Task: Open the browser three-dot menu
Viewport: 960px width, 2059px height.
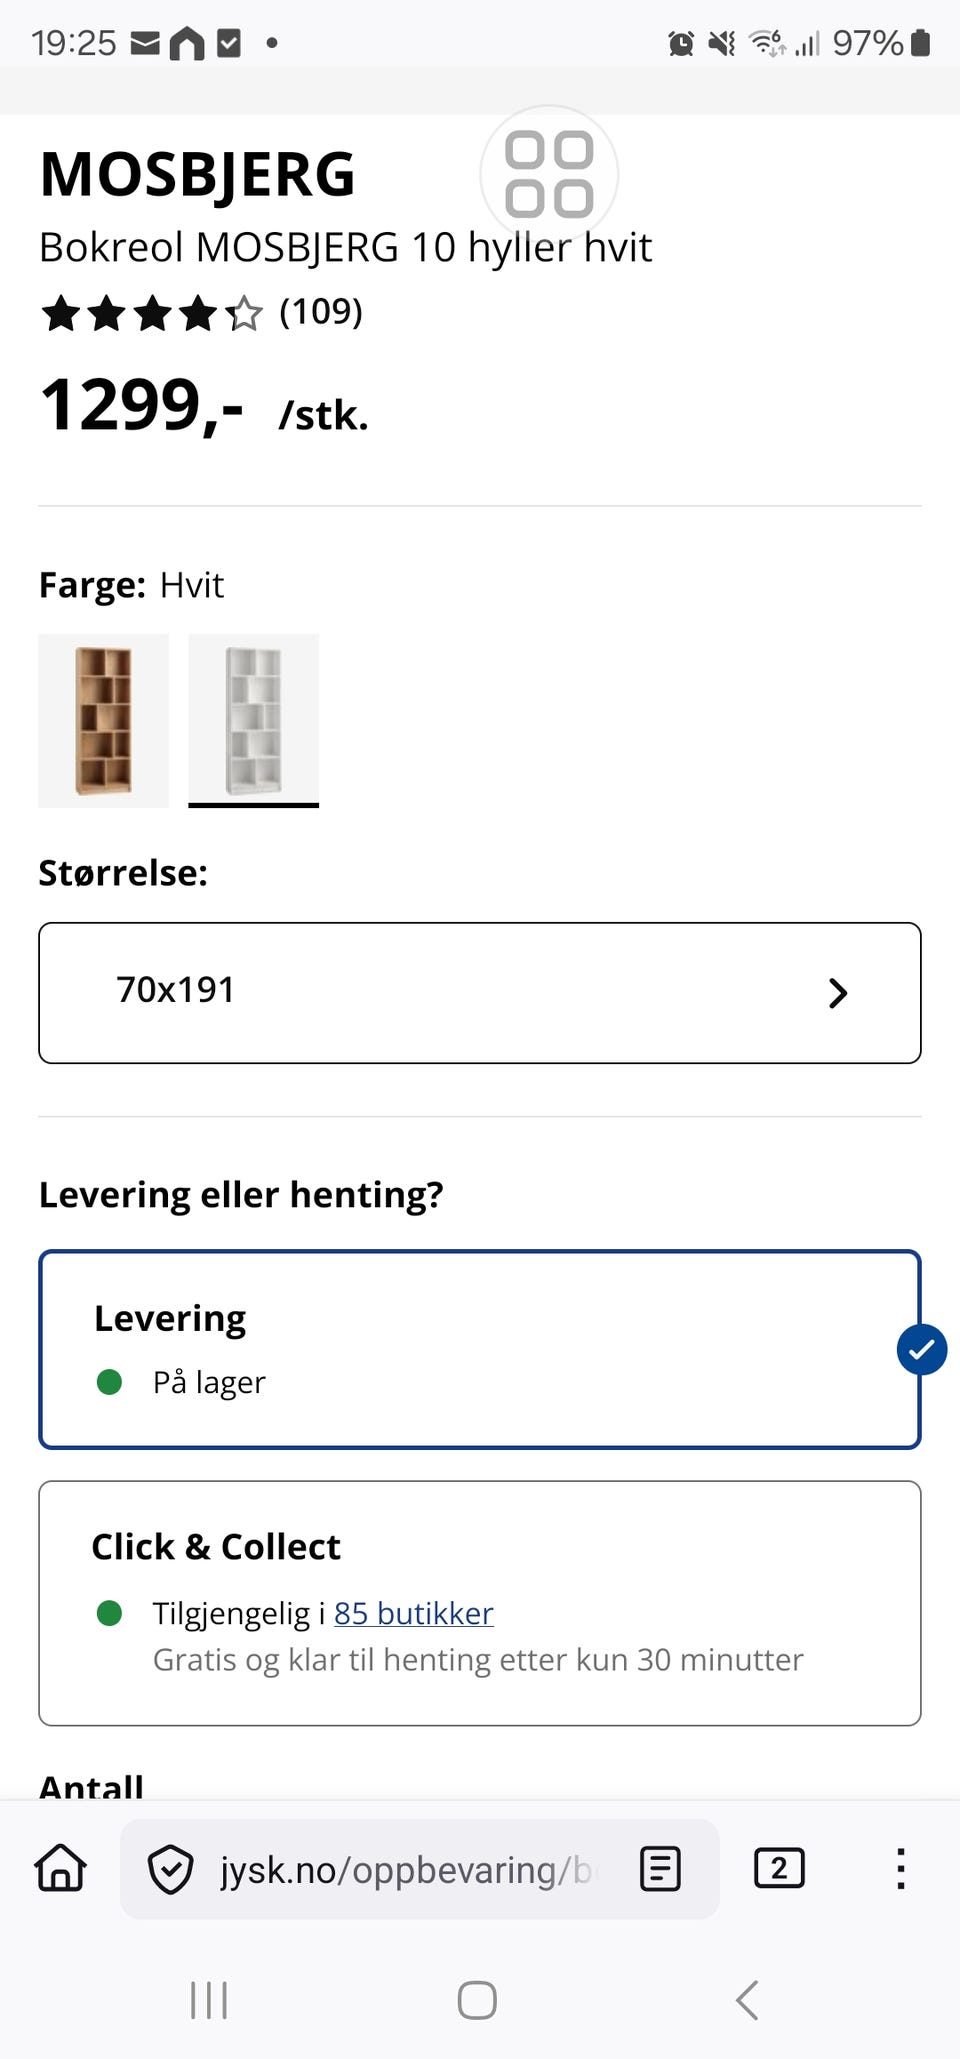Action: [901, 1868]
